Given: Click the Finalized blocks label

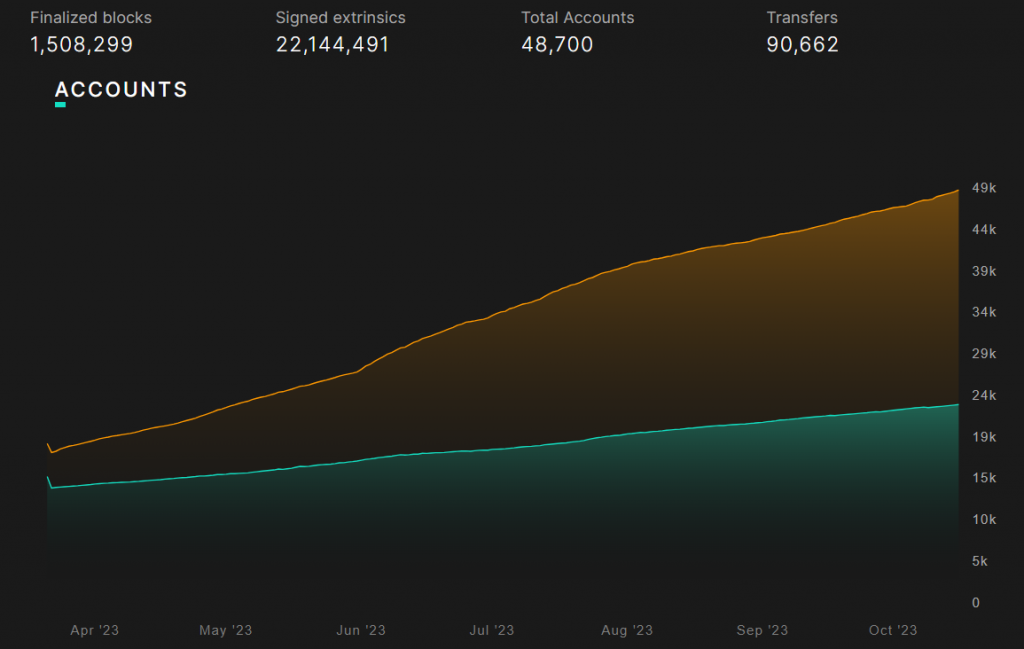Looking at the screenshot, I should (x=91, y=18).
